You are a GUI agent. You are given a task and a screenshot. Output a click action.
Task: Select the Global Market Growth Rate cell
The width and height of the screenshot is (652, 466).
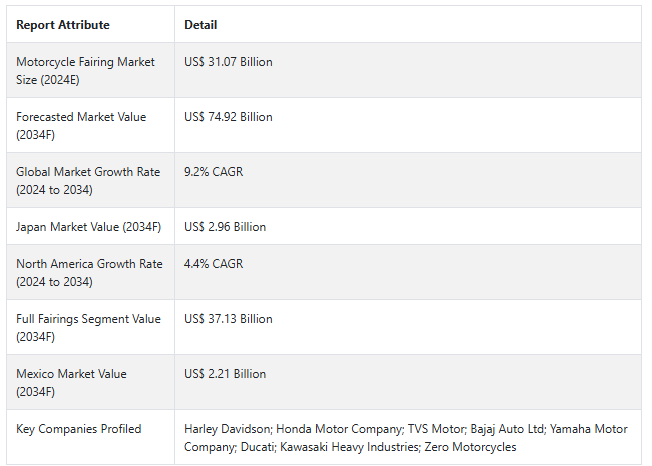click(88, 180)
